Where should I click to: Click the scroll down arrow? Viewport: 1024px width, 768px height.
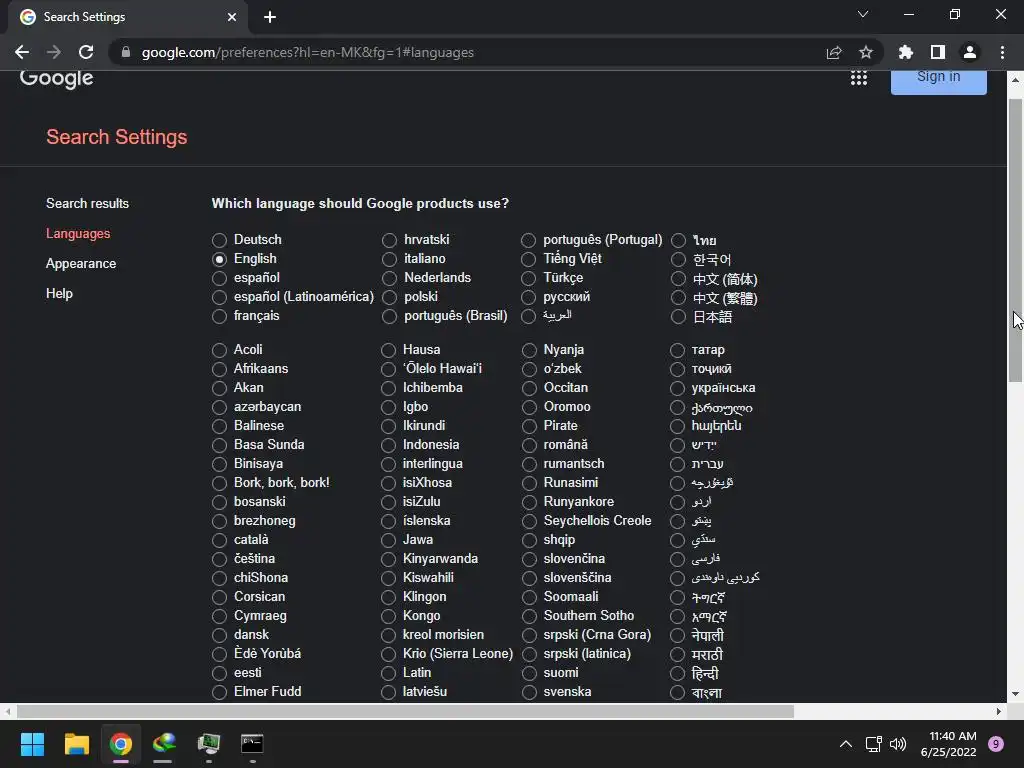coord(1015,694)
